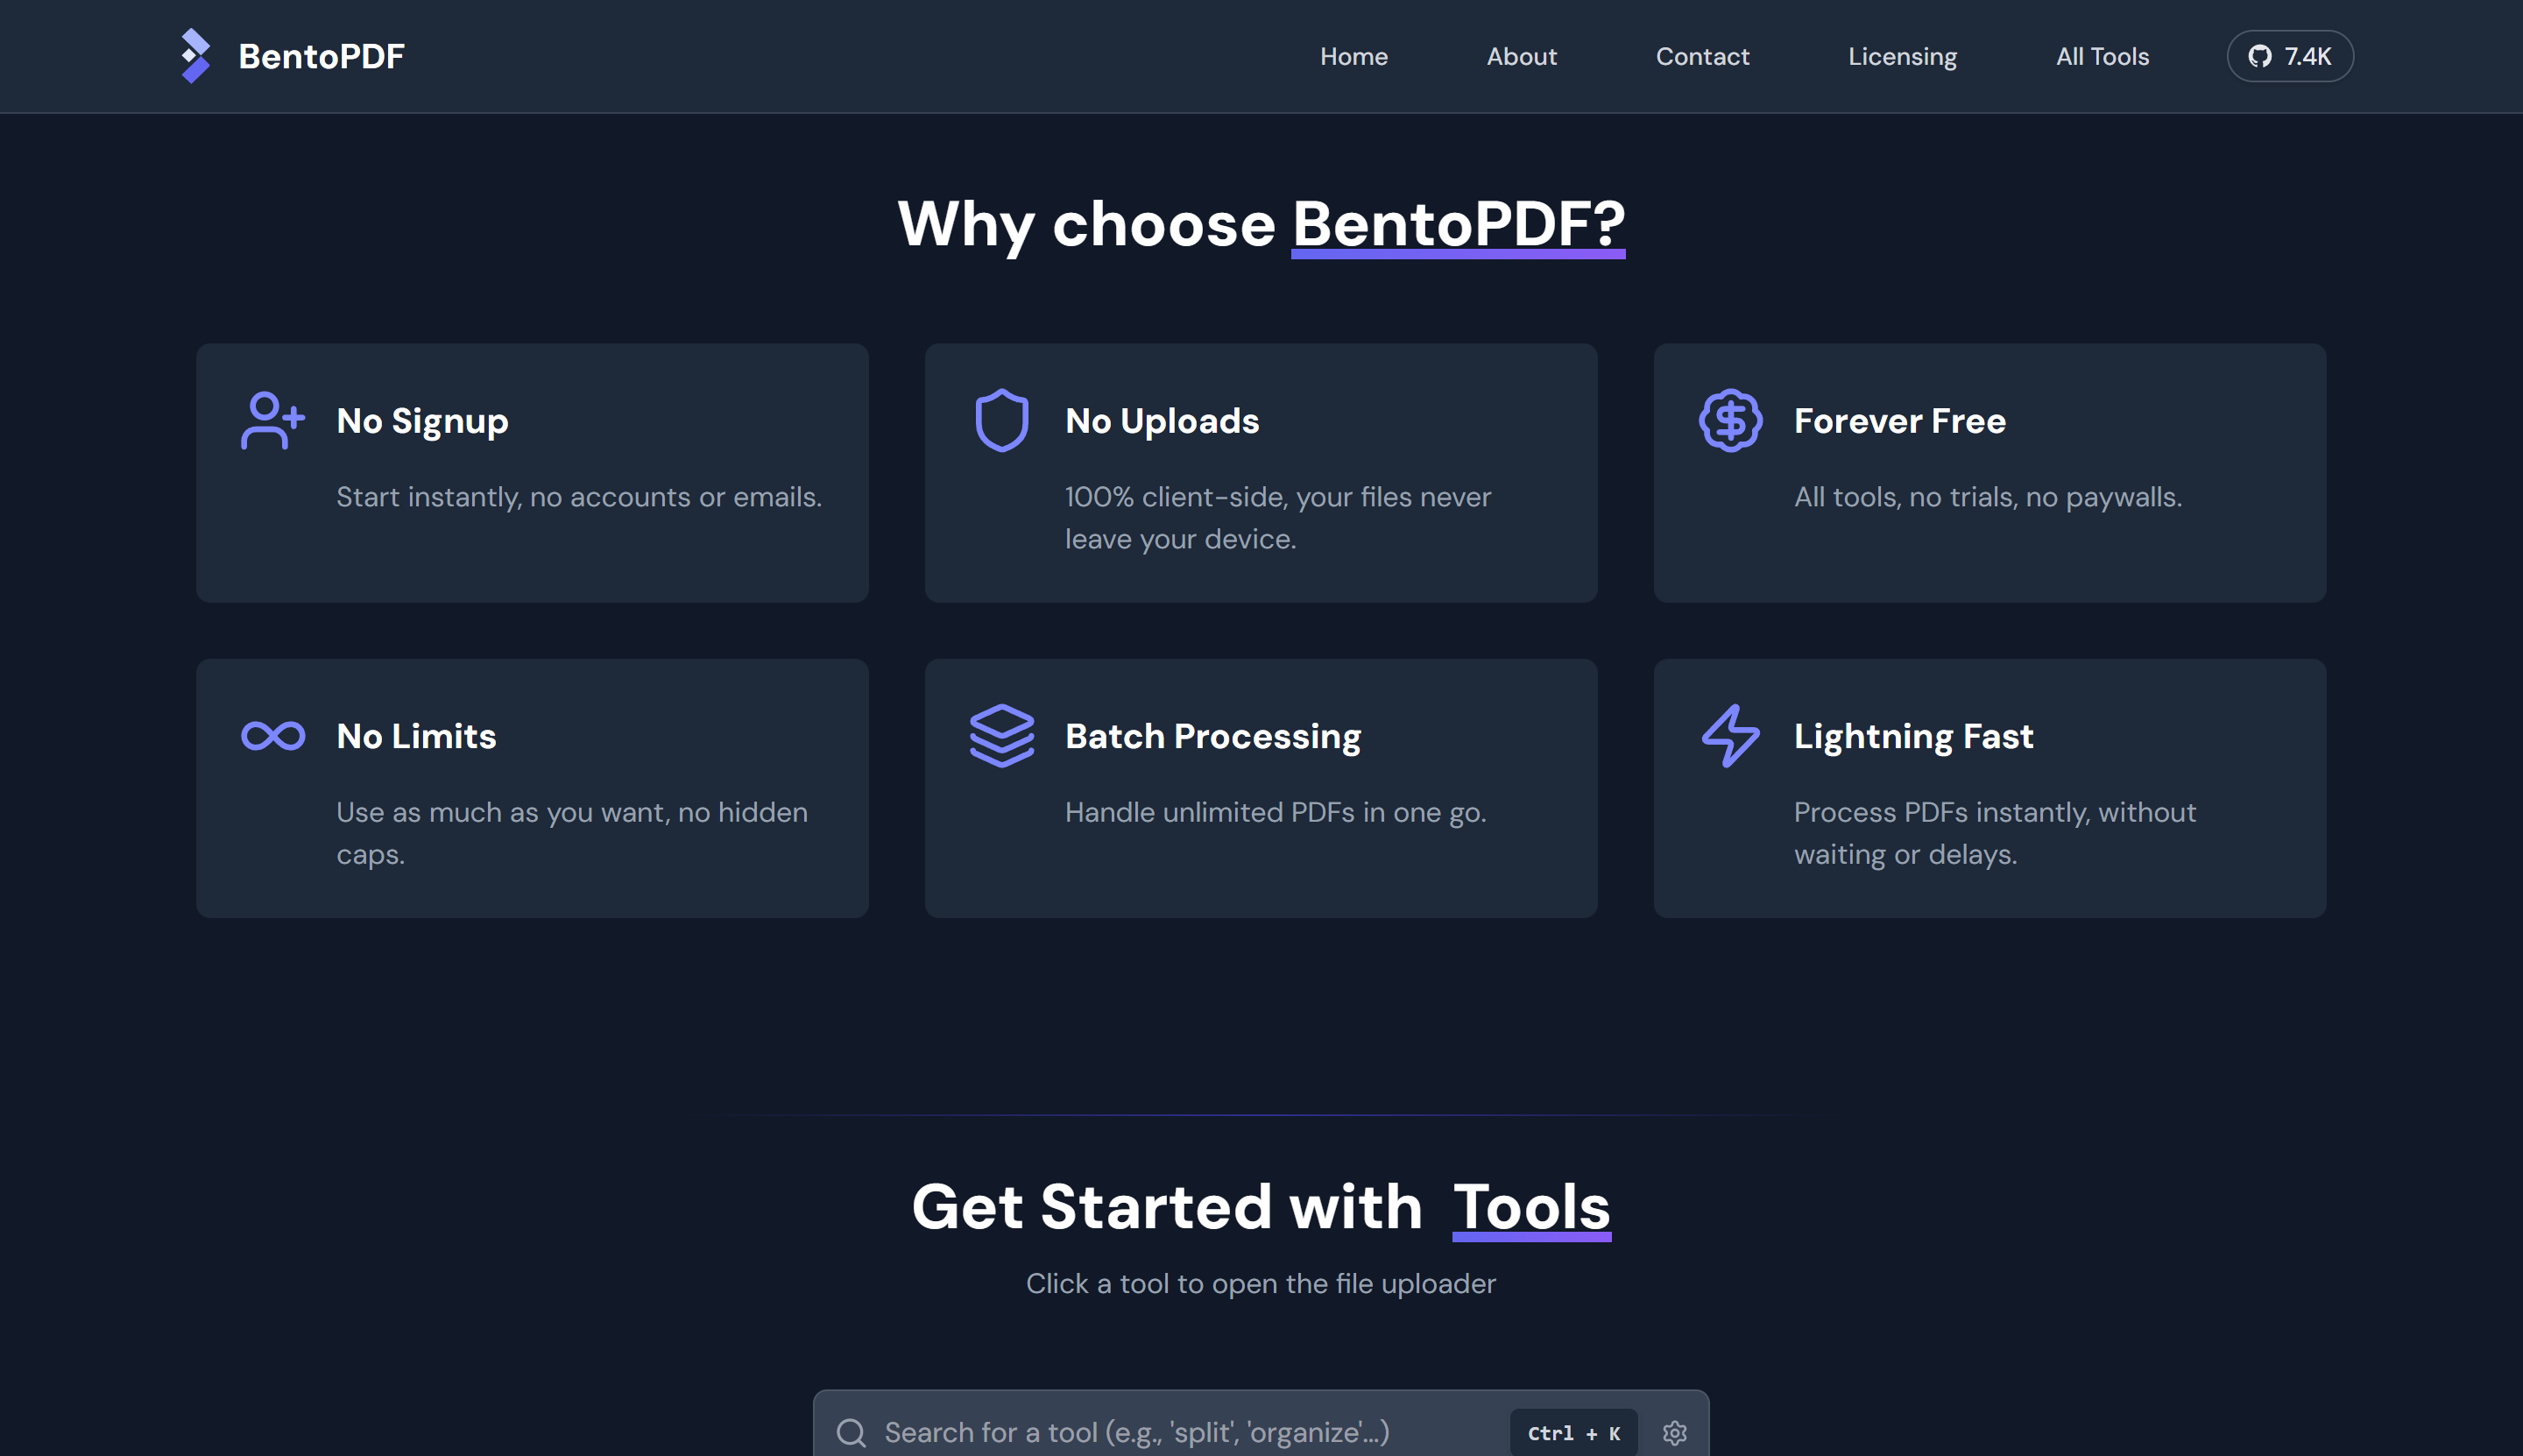
Task: Click inside the tool search input field
Action: (1150, 1432)
